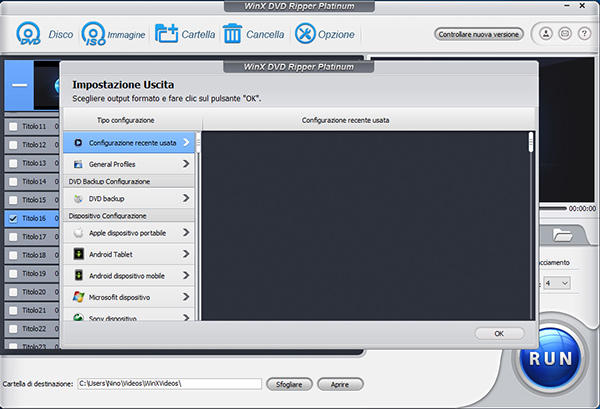600x409 pixels.
Task: Expand Microsoft dispositivo arrow
Action: (x=186, y=297)
